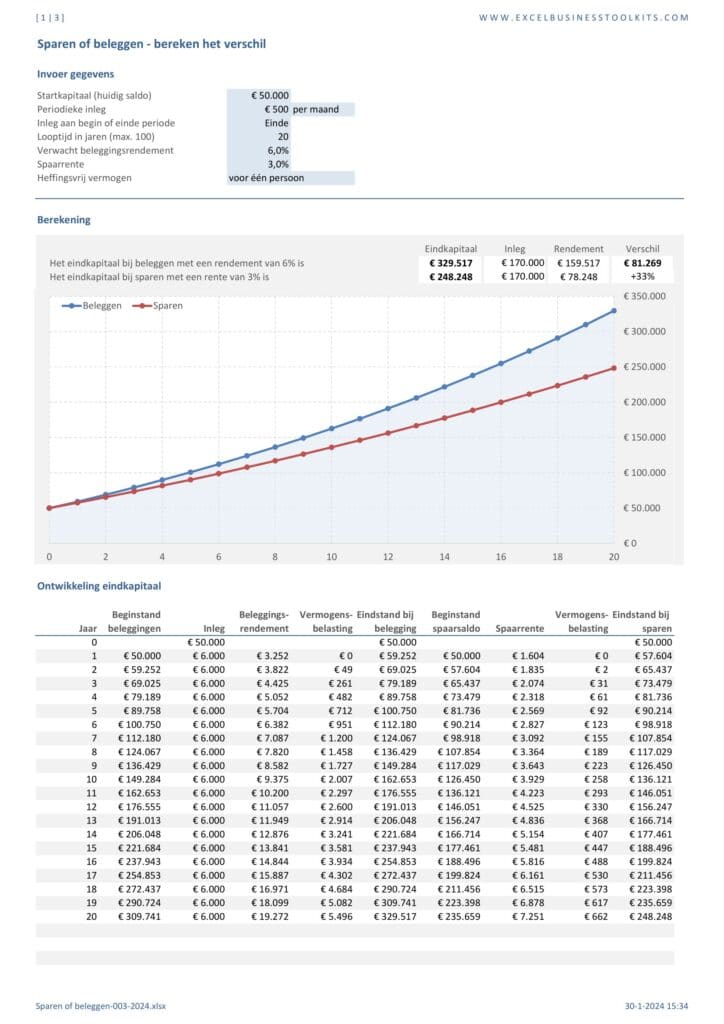The width and height of the screenshot is (724, 1024).
Task: Open the 'per maand' frequency cell
Action: pyautogui.click(x=323, y=109)
